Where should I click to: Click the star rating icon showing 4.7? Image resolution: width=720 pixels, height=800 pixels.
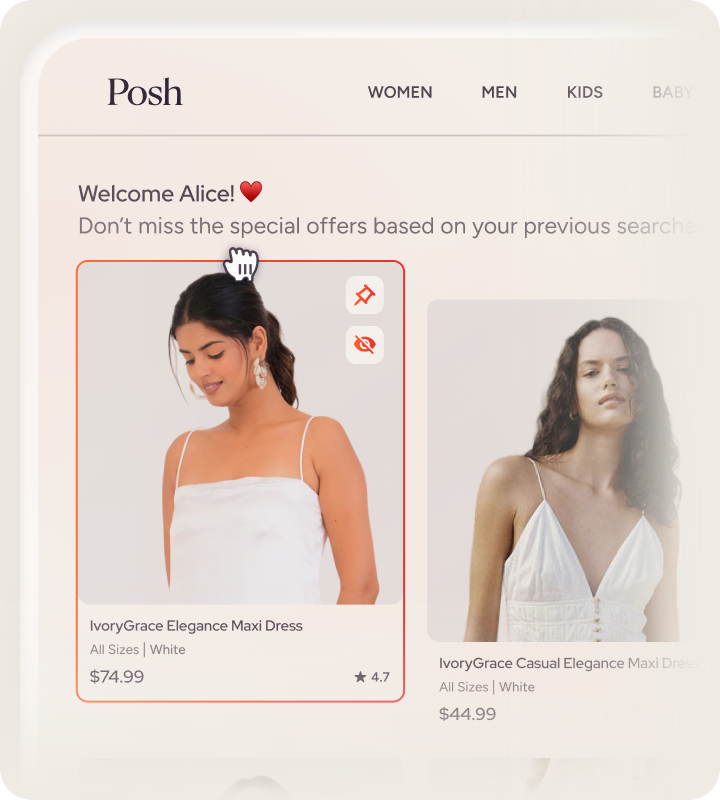360,677
